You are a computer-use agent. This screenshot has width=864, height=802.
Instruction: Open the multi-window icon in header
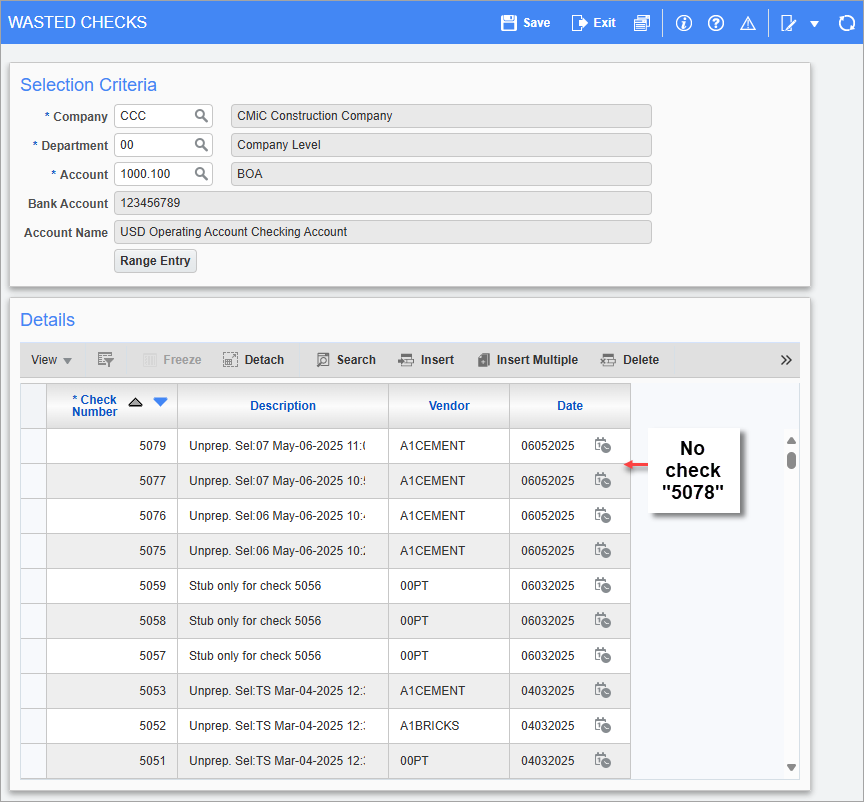[x=642, y=23]
